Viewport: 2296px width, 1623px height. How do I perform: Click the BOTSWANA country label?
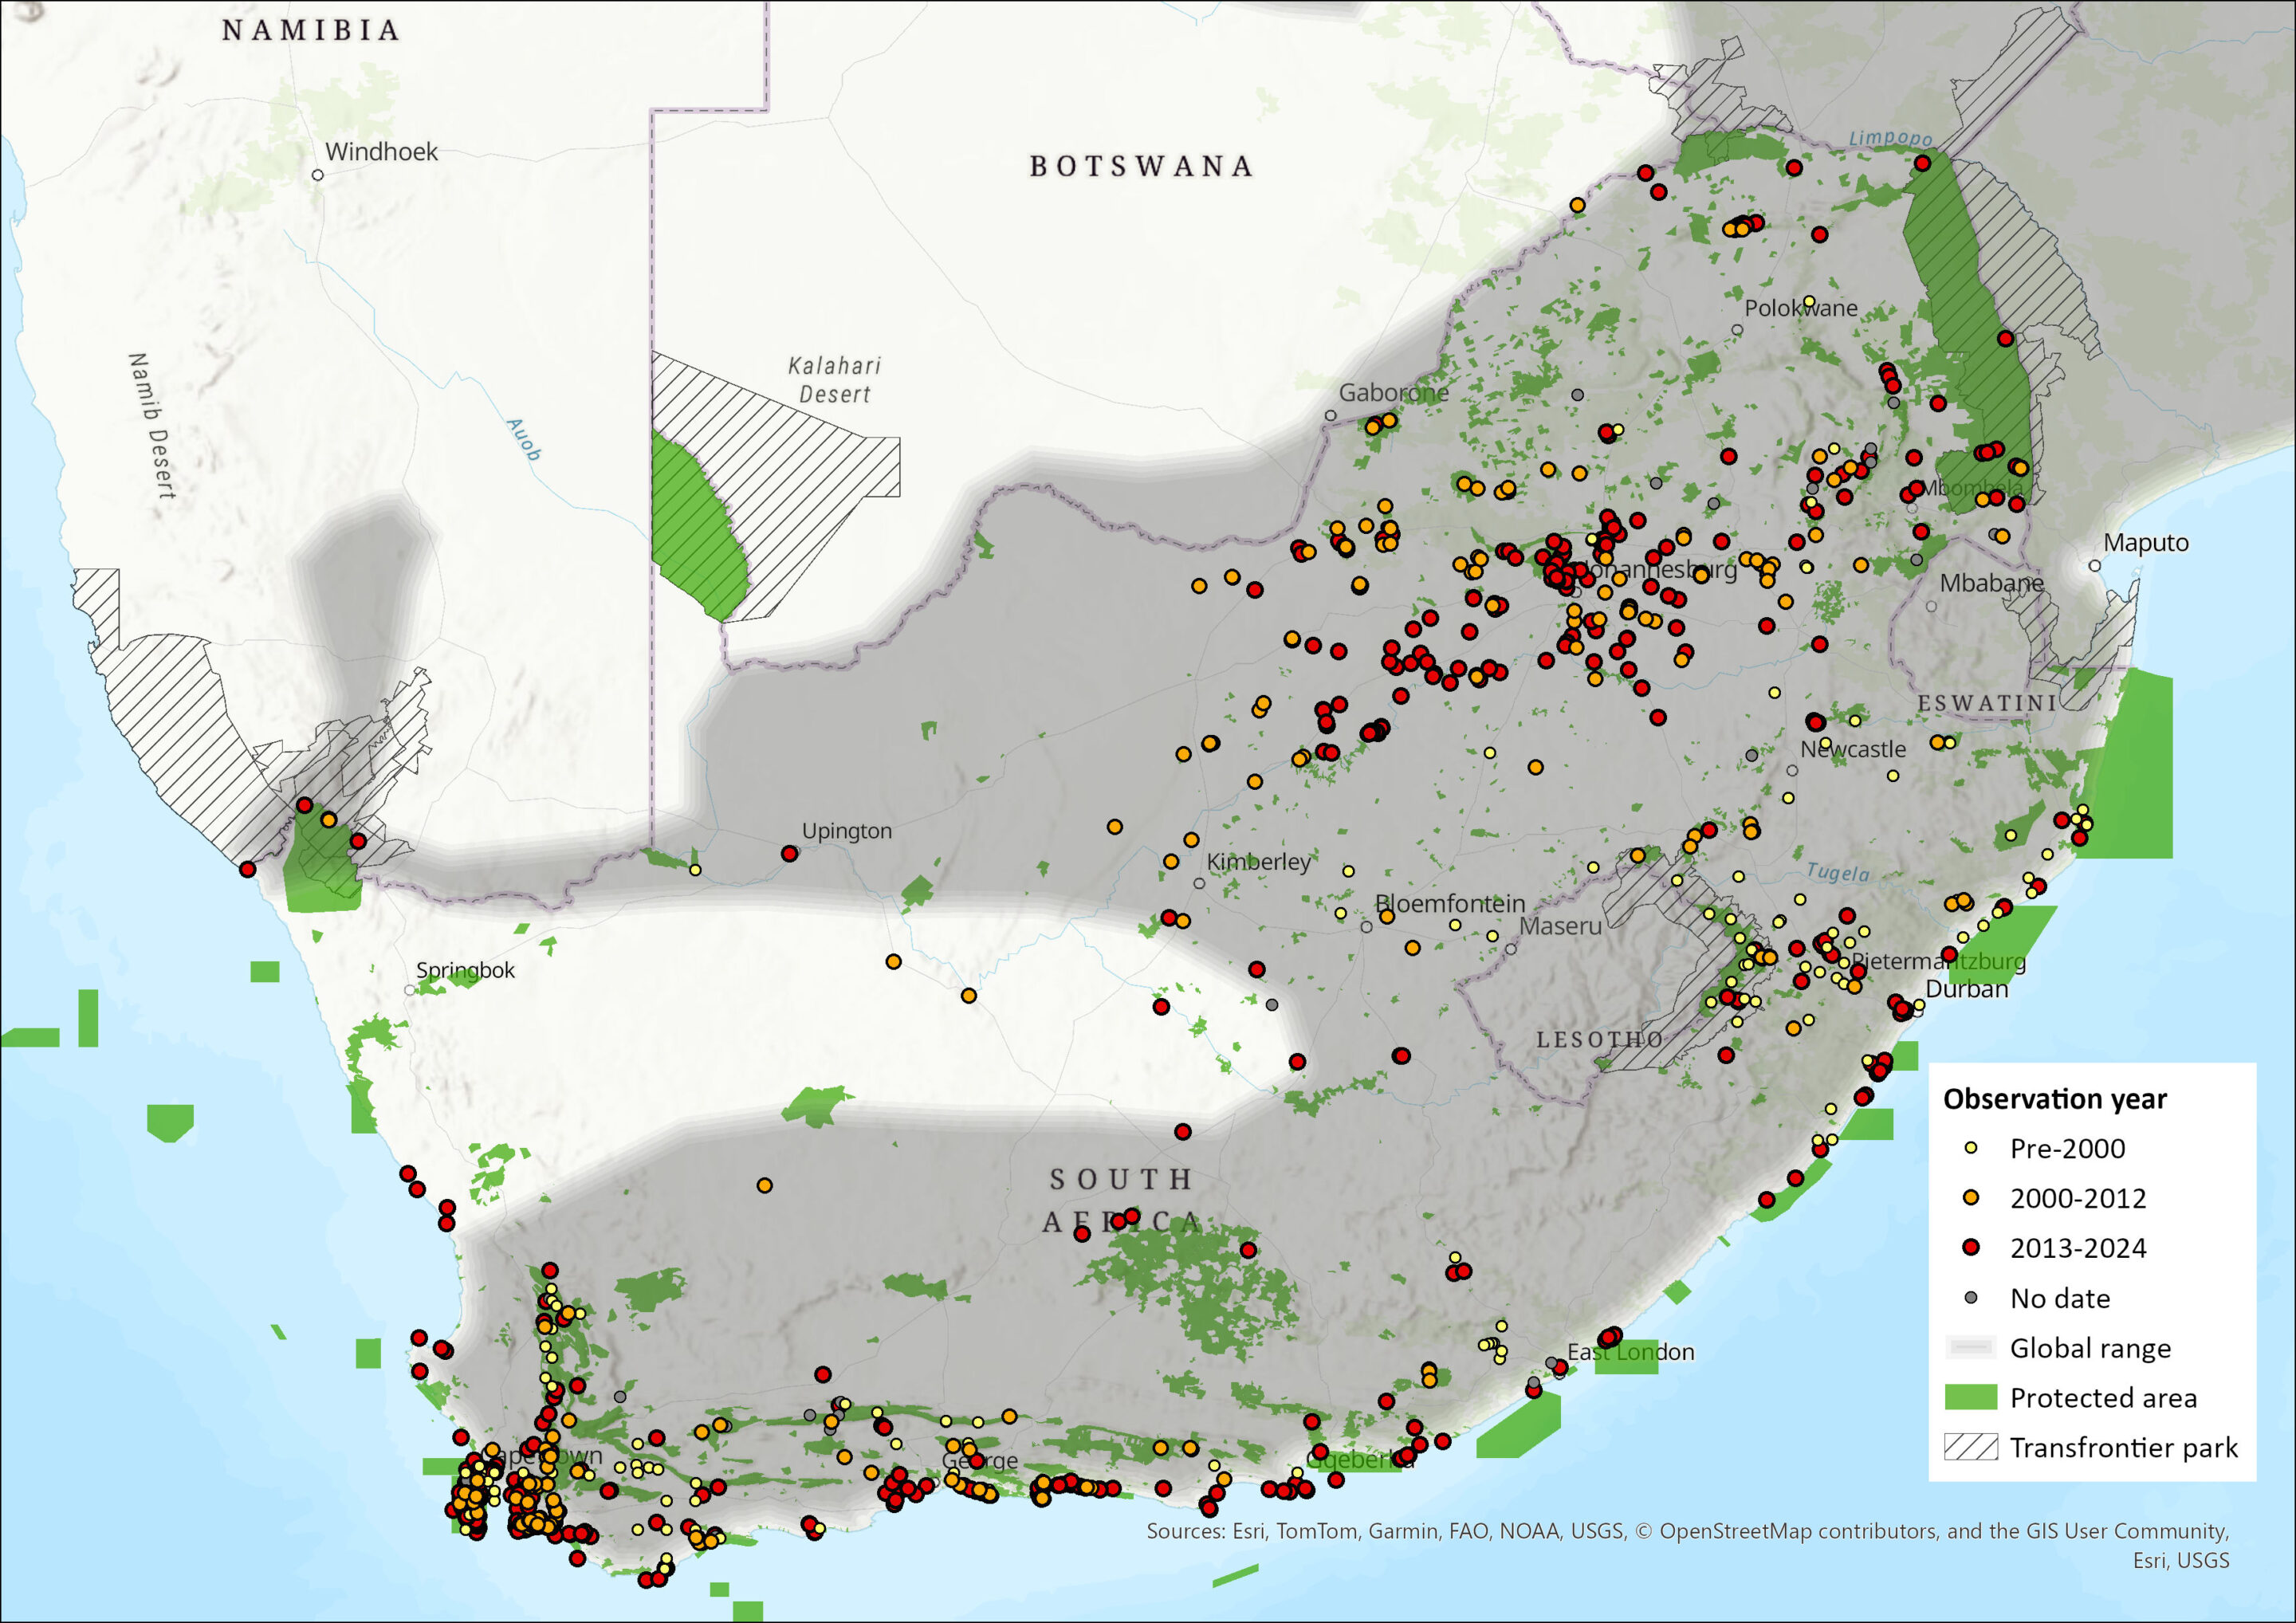pos(1141,166)
